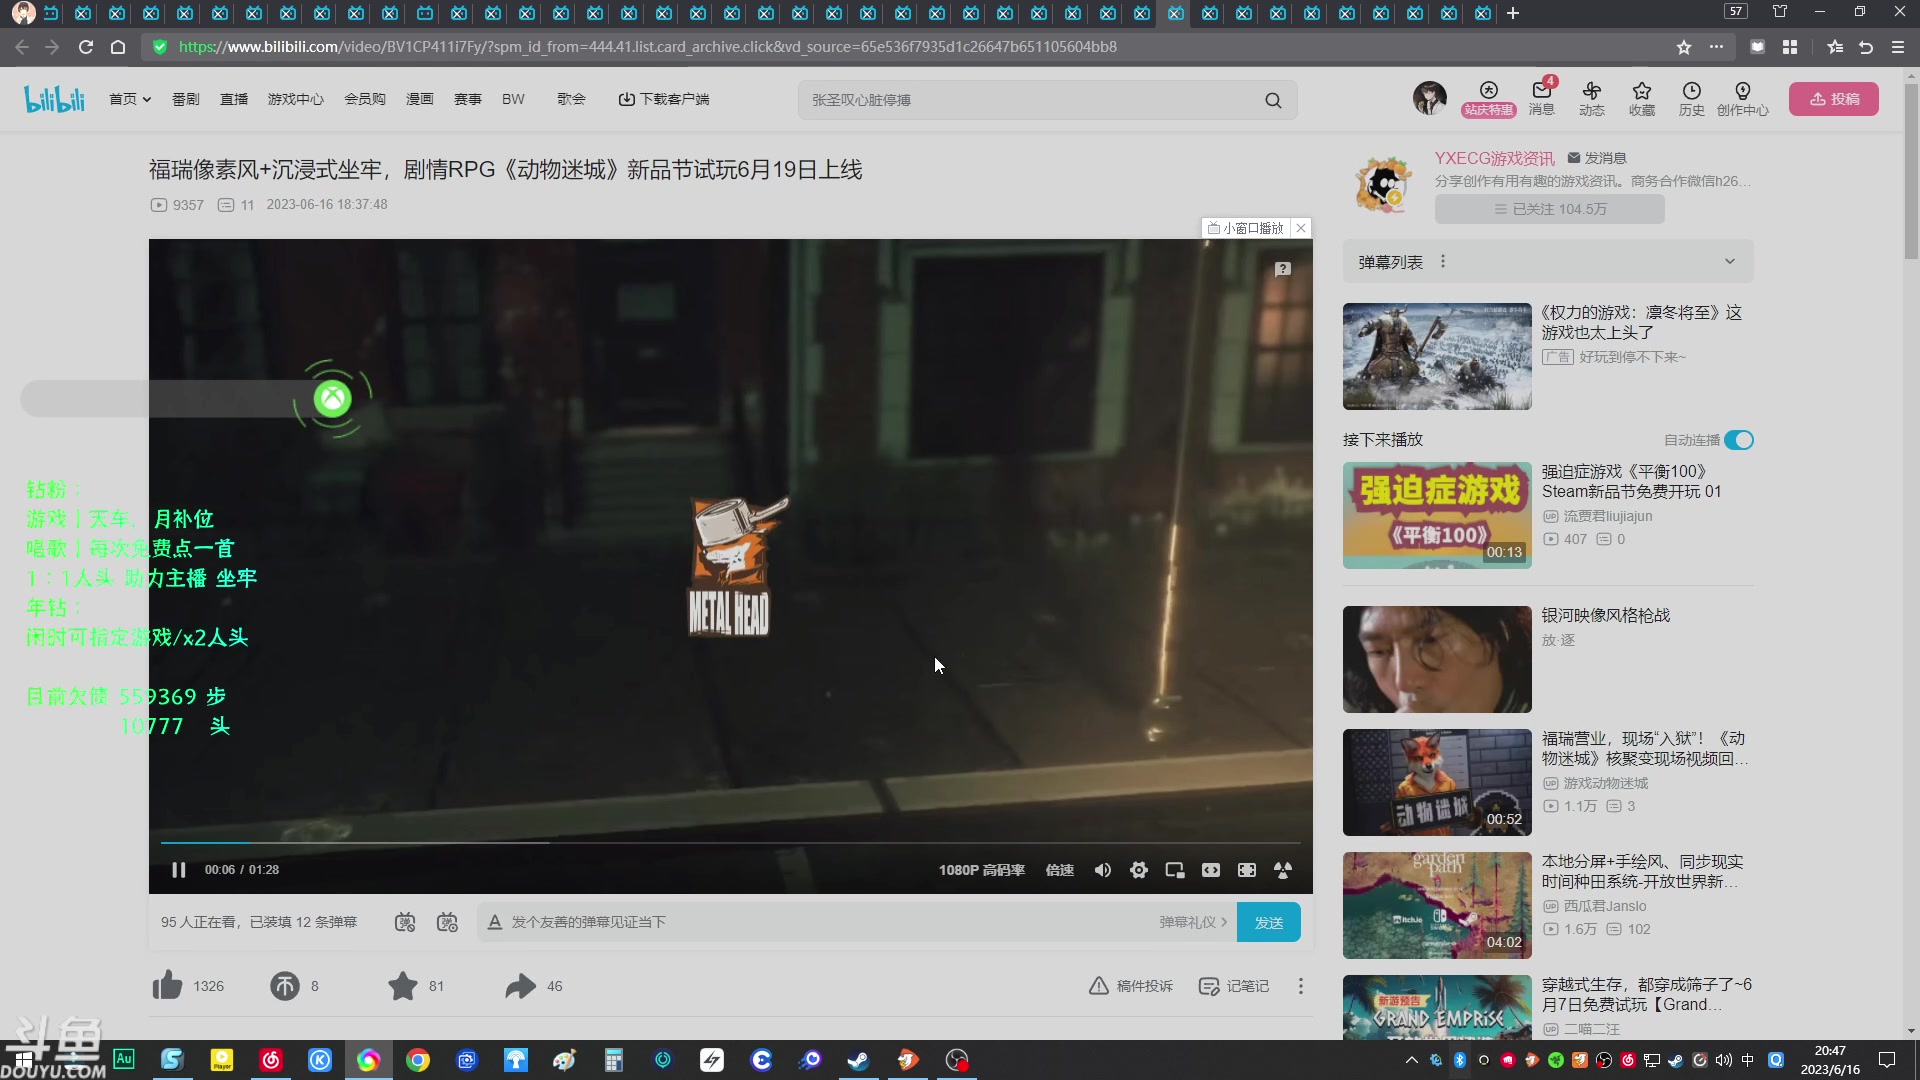Open 银河映像风格枪战 video thumbnail

[1437, 659]
